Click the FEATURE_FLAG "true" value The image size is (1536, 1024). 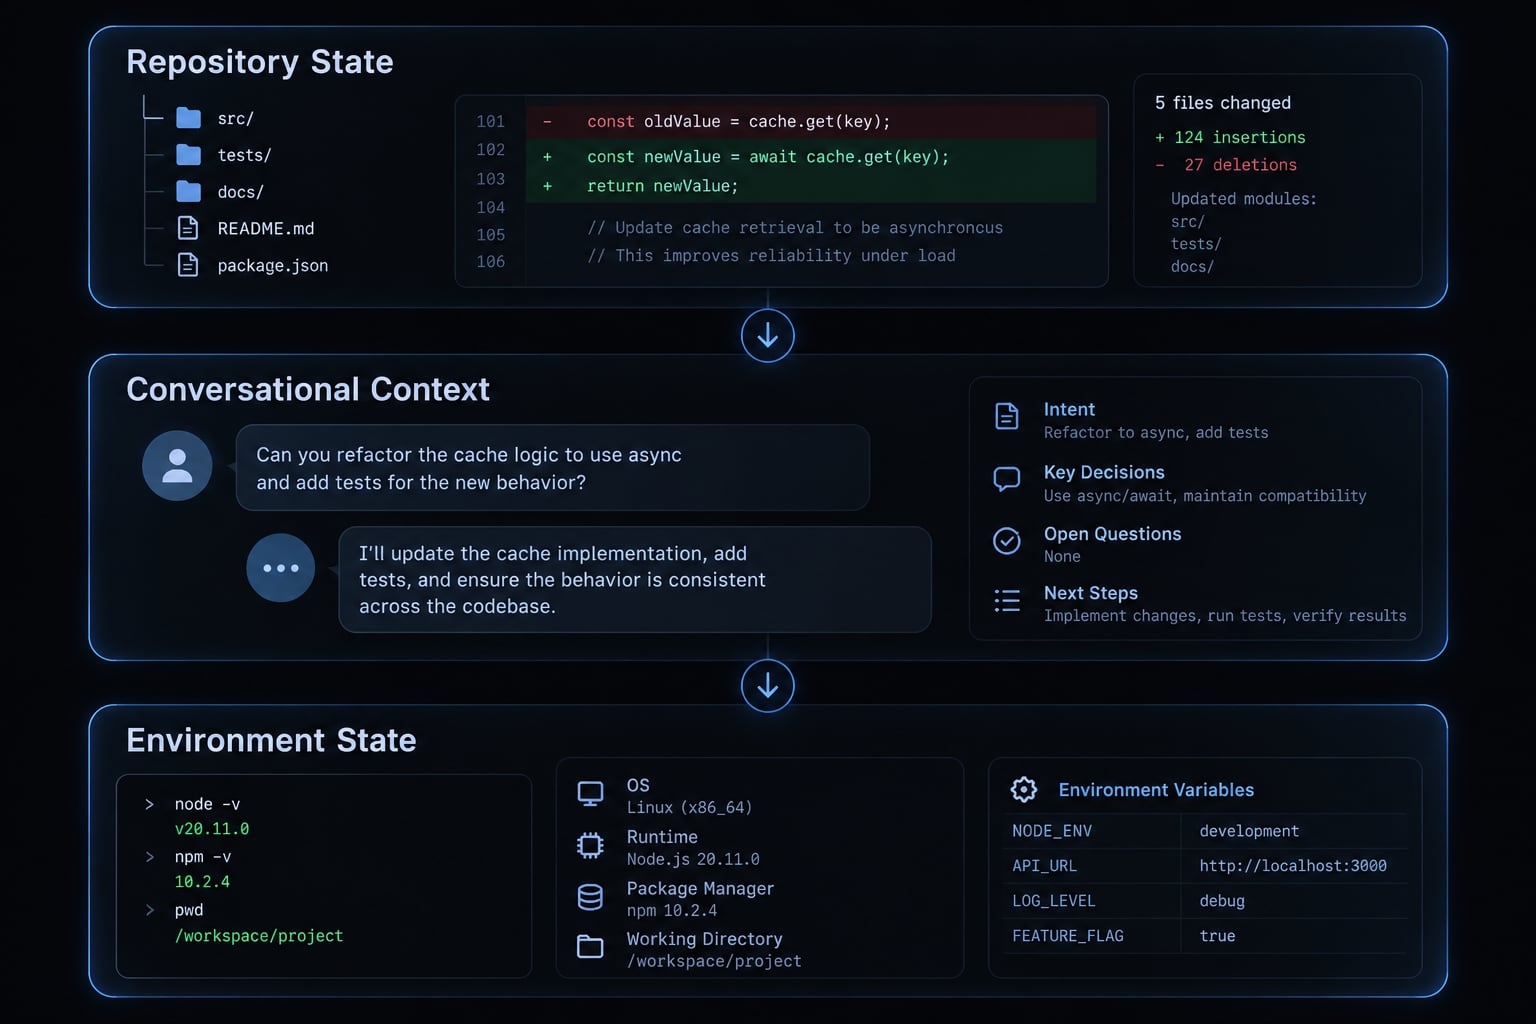[x=1217, y=936]
